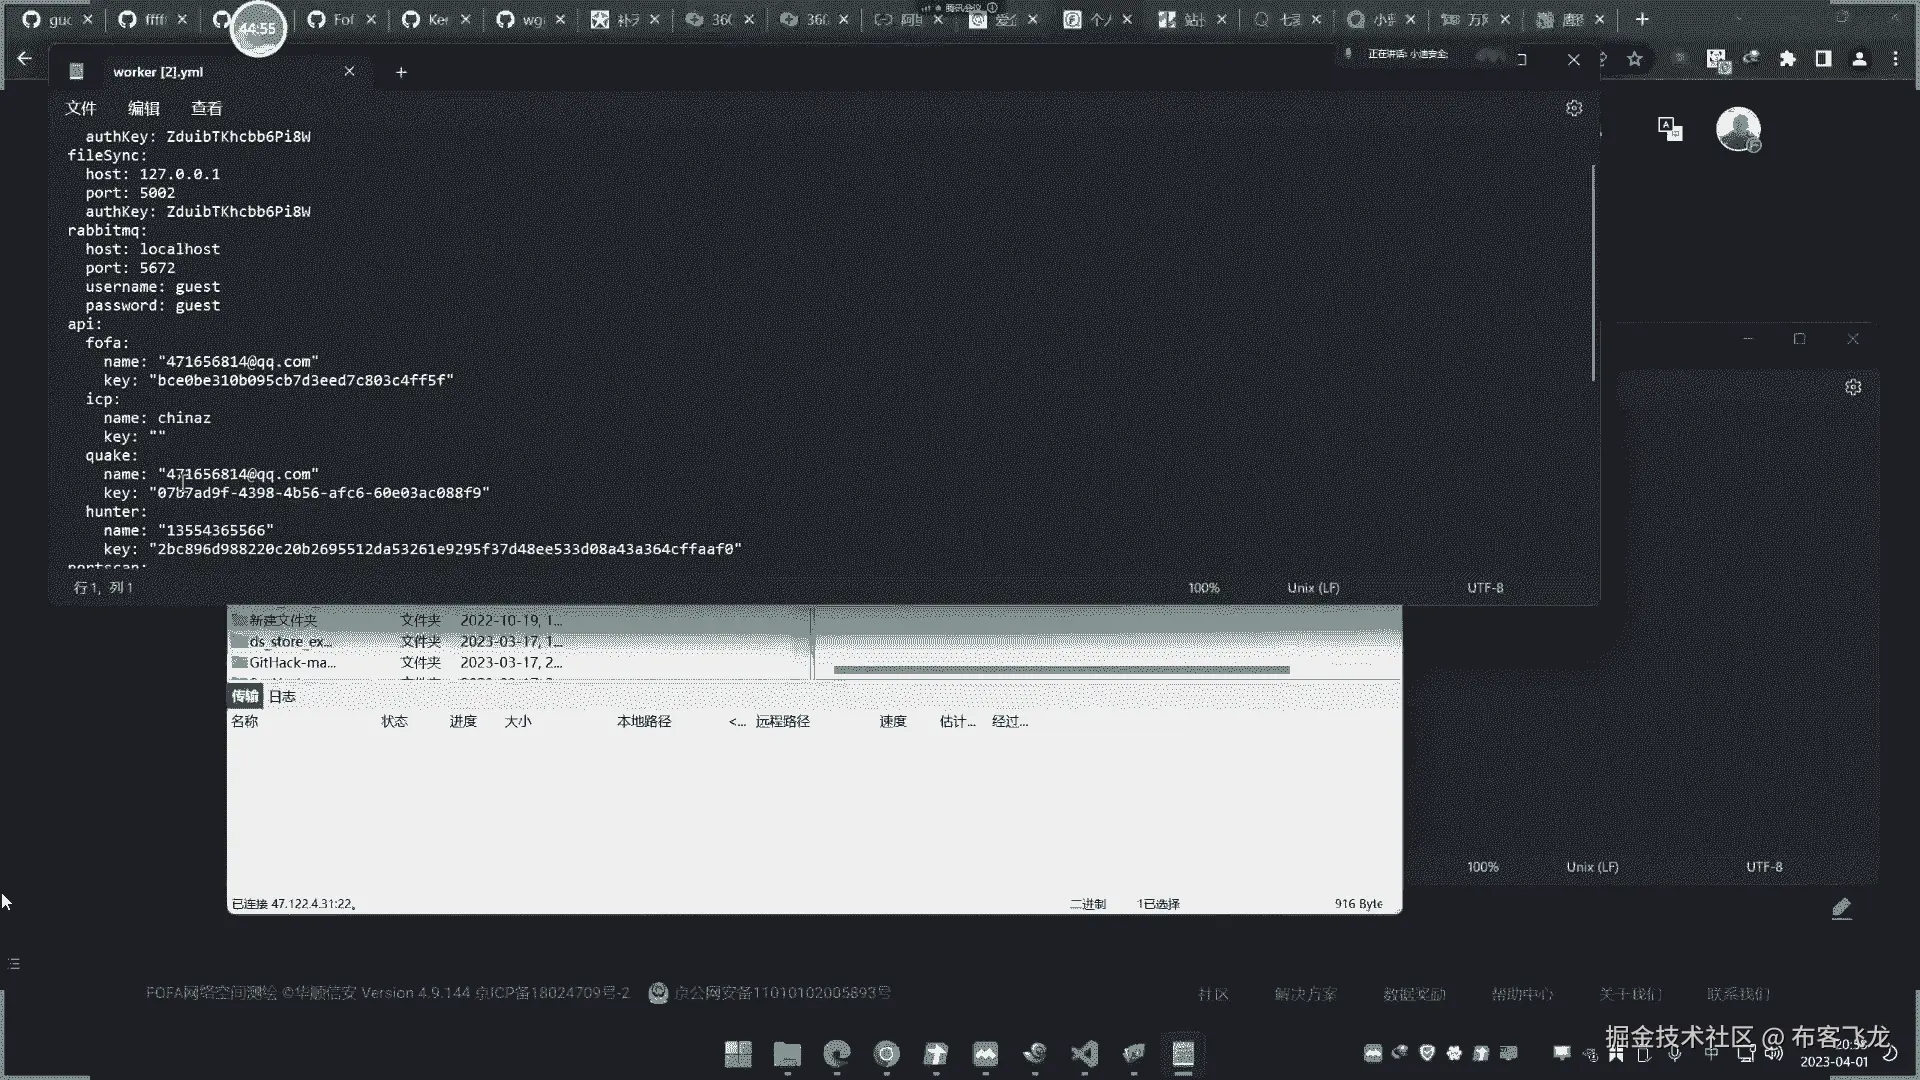Open Chrome three-dot menu
The height and width of the screenshot is (1080, 1920).
point(1895,59)
